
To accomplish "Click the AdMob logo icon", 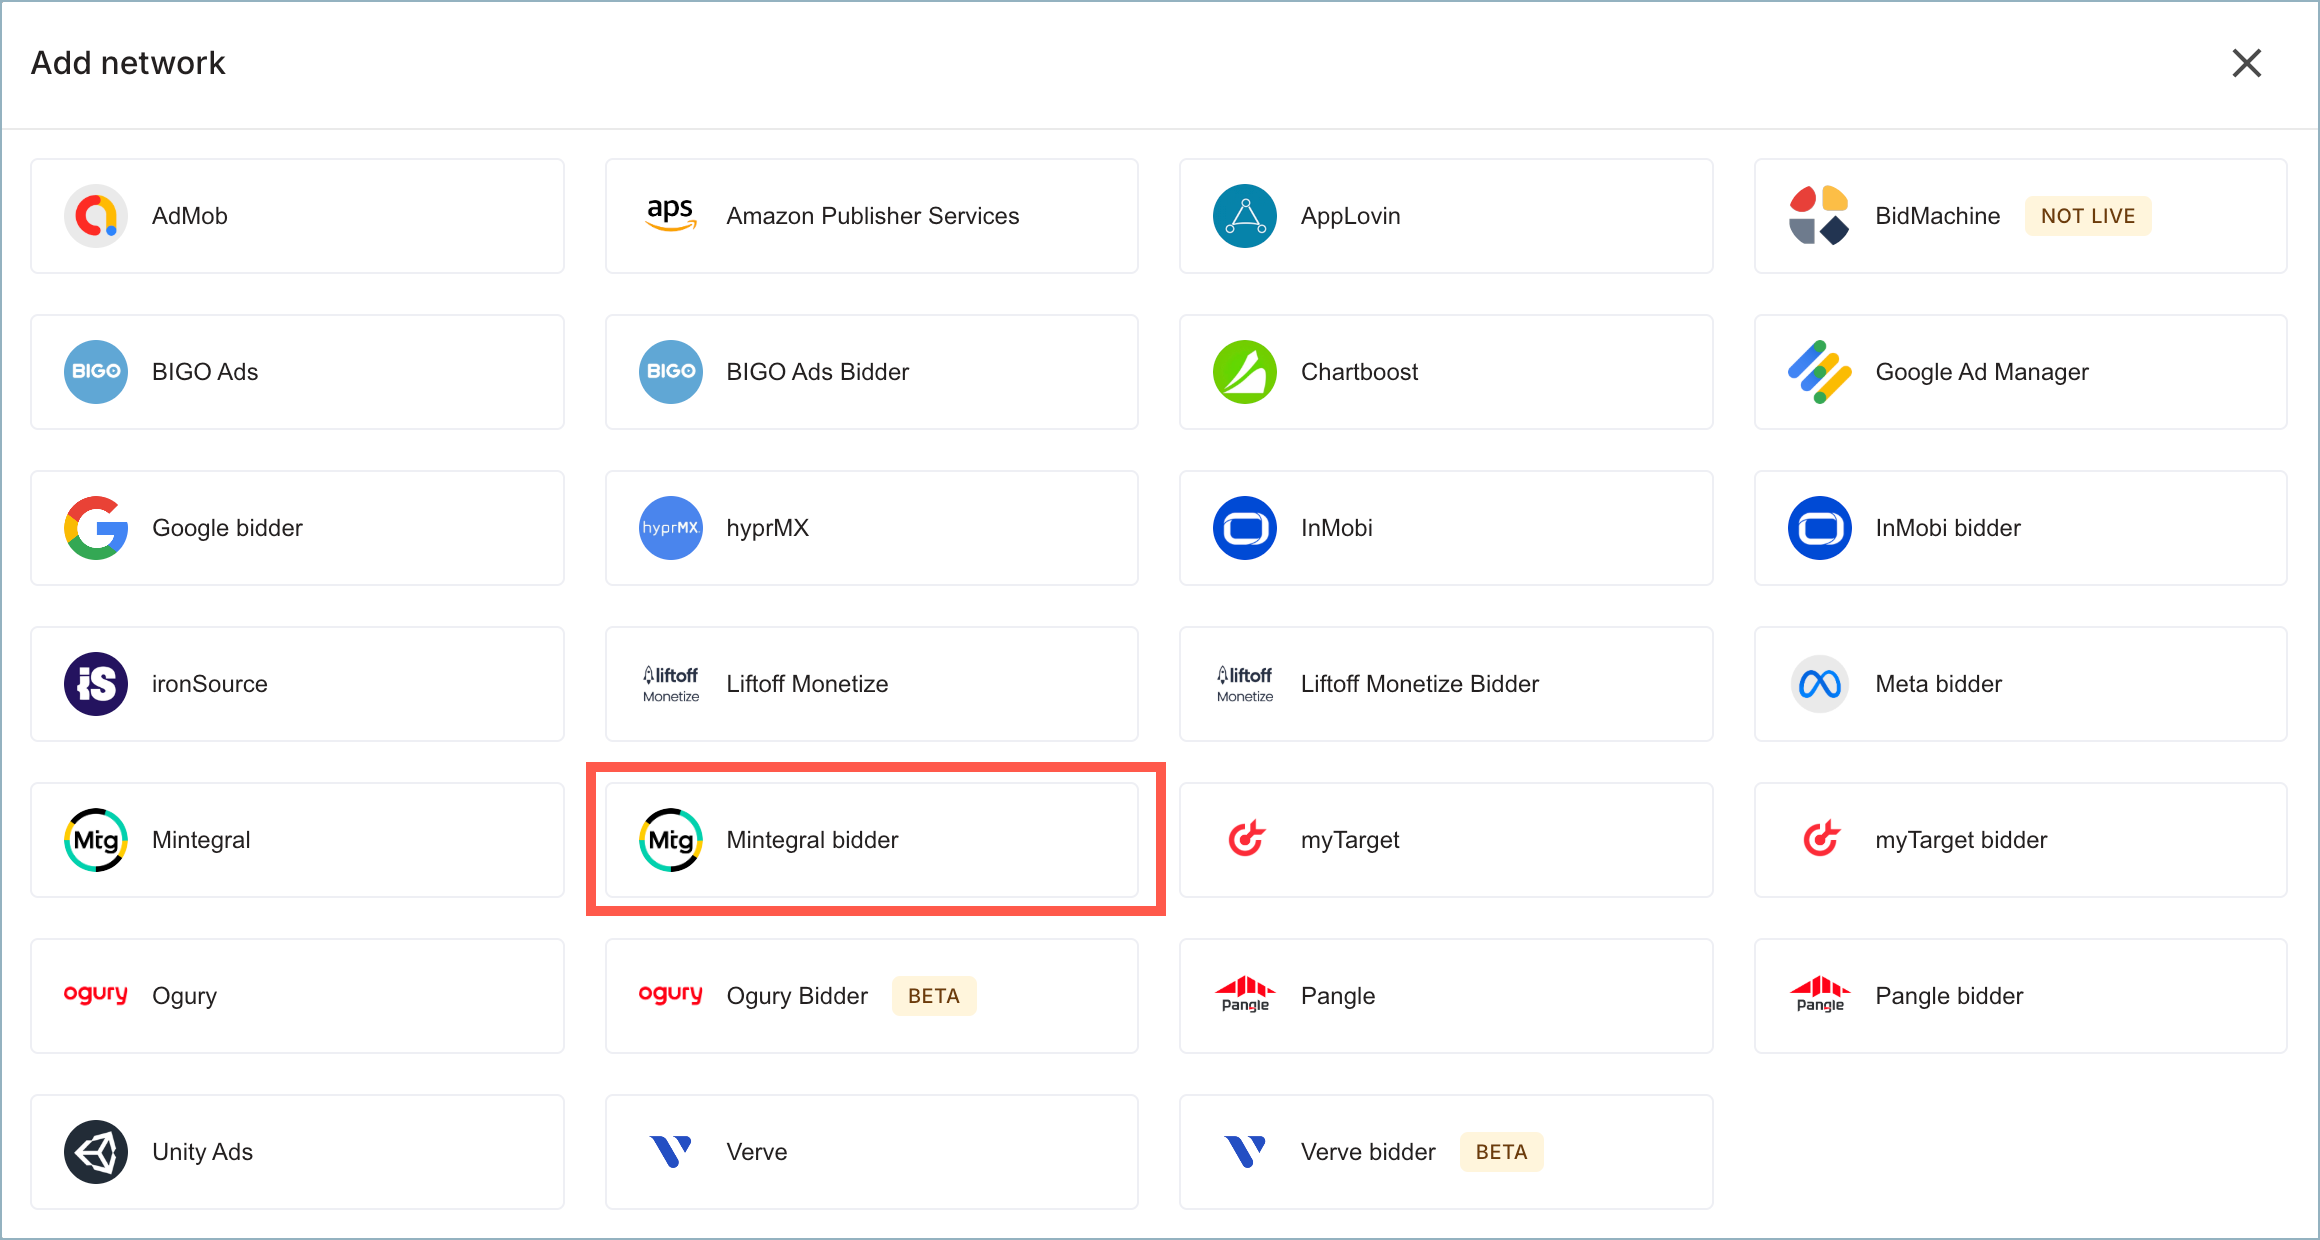I will coord(96,216).
